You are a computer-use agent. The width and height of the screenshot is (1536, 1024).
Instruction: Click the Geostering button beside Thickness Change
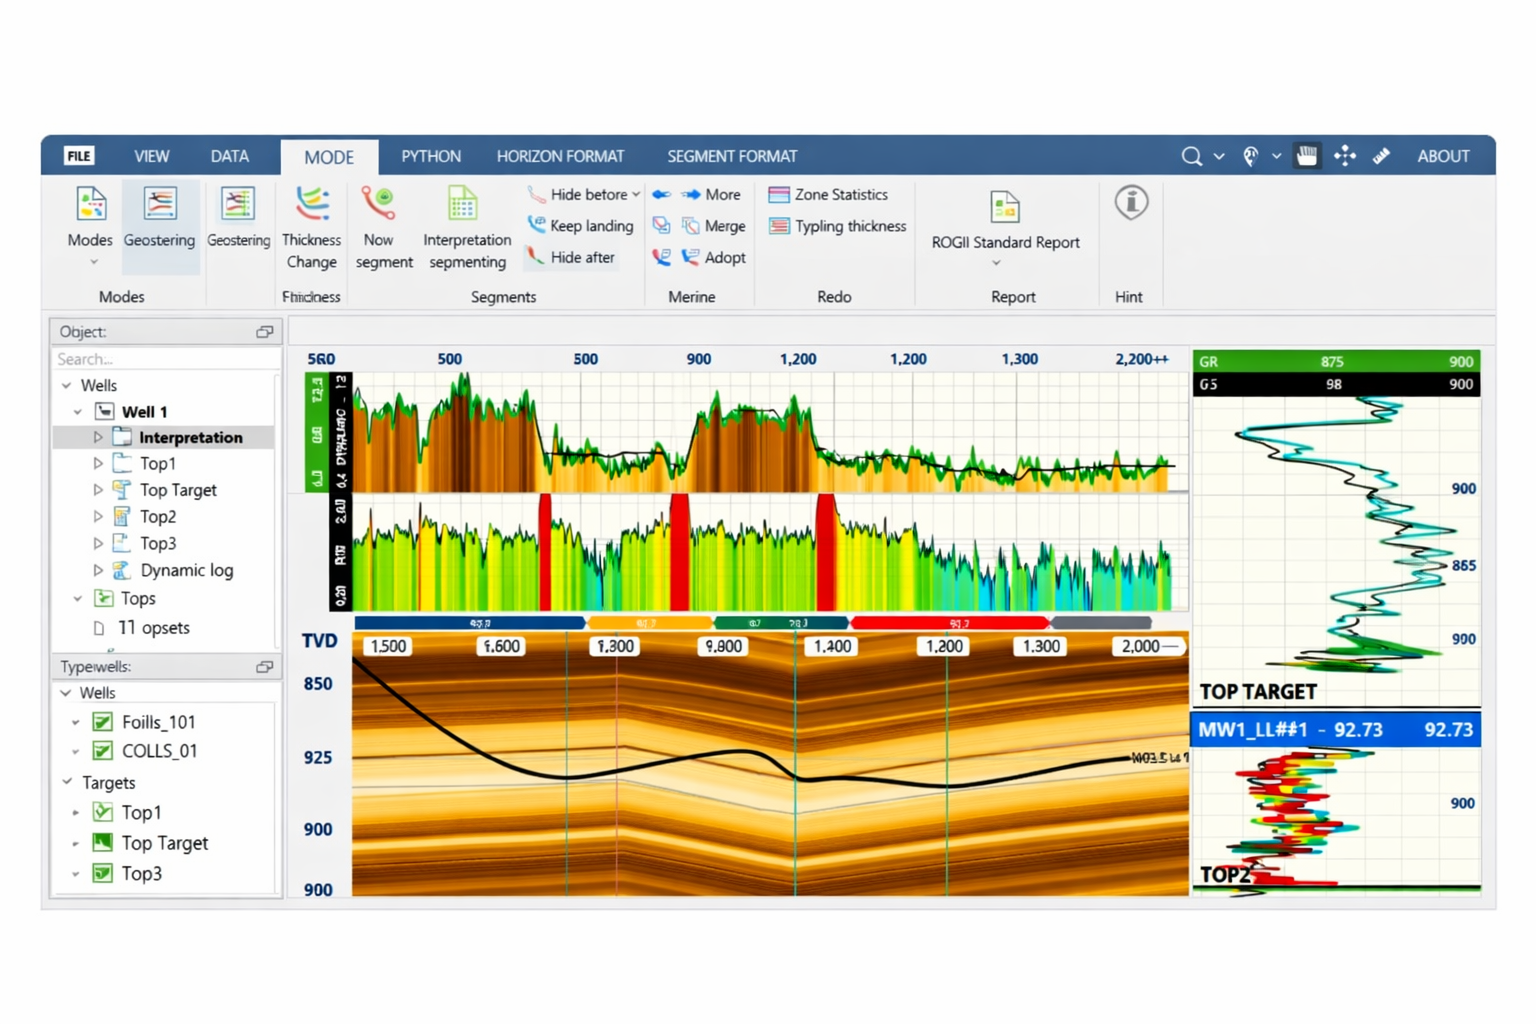(x=238, y=219)
